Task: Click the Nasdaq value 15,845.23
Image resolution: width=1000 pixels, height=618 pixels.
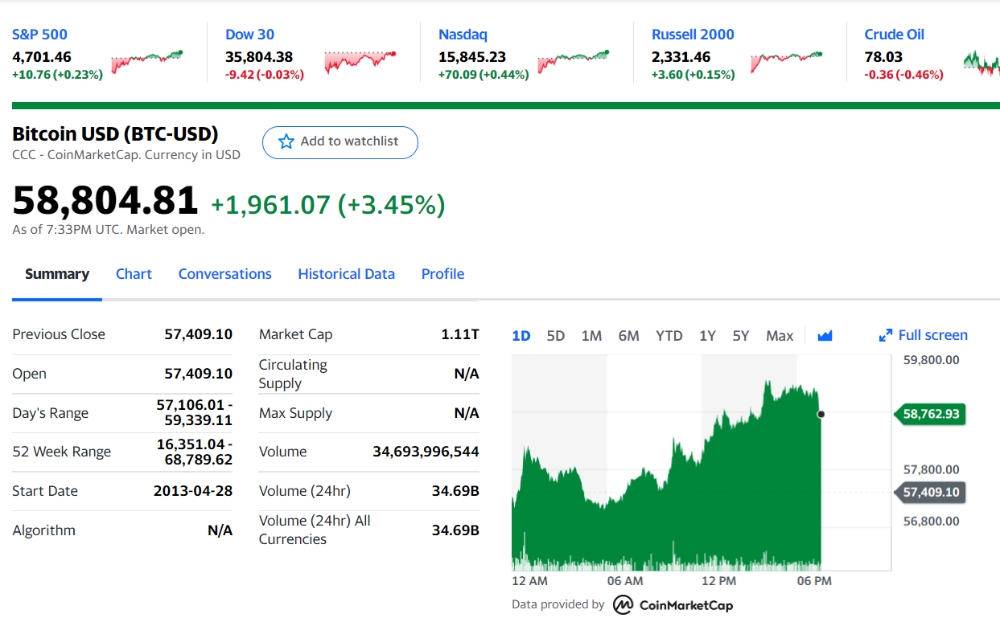Action: 472,57
